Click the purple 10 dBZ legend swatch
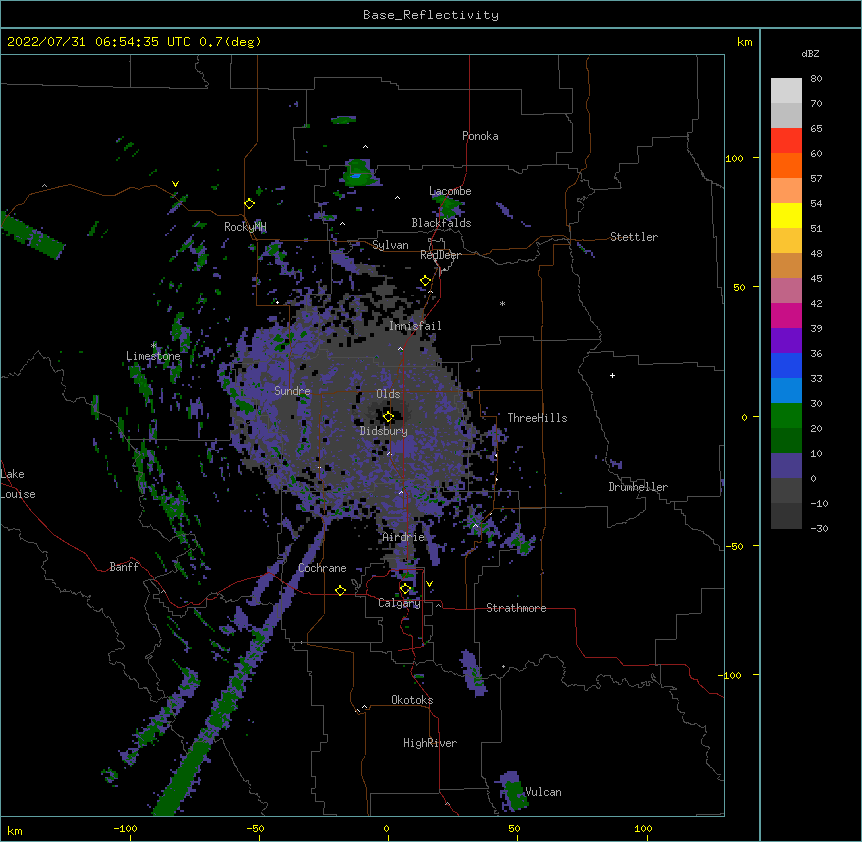This screenshot has width=862, height=842. click(786, 466)
